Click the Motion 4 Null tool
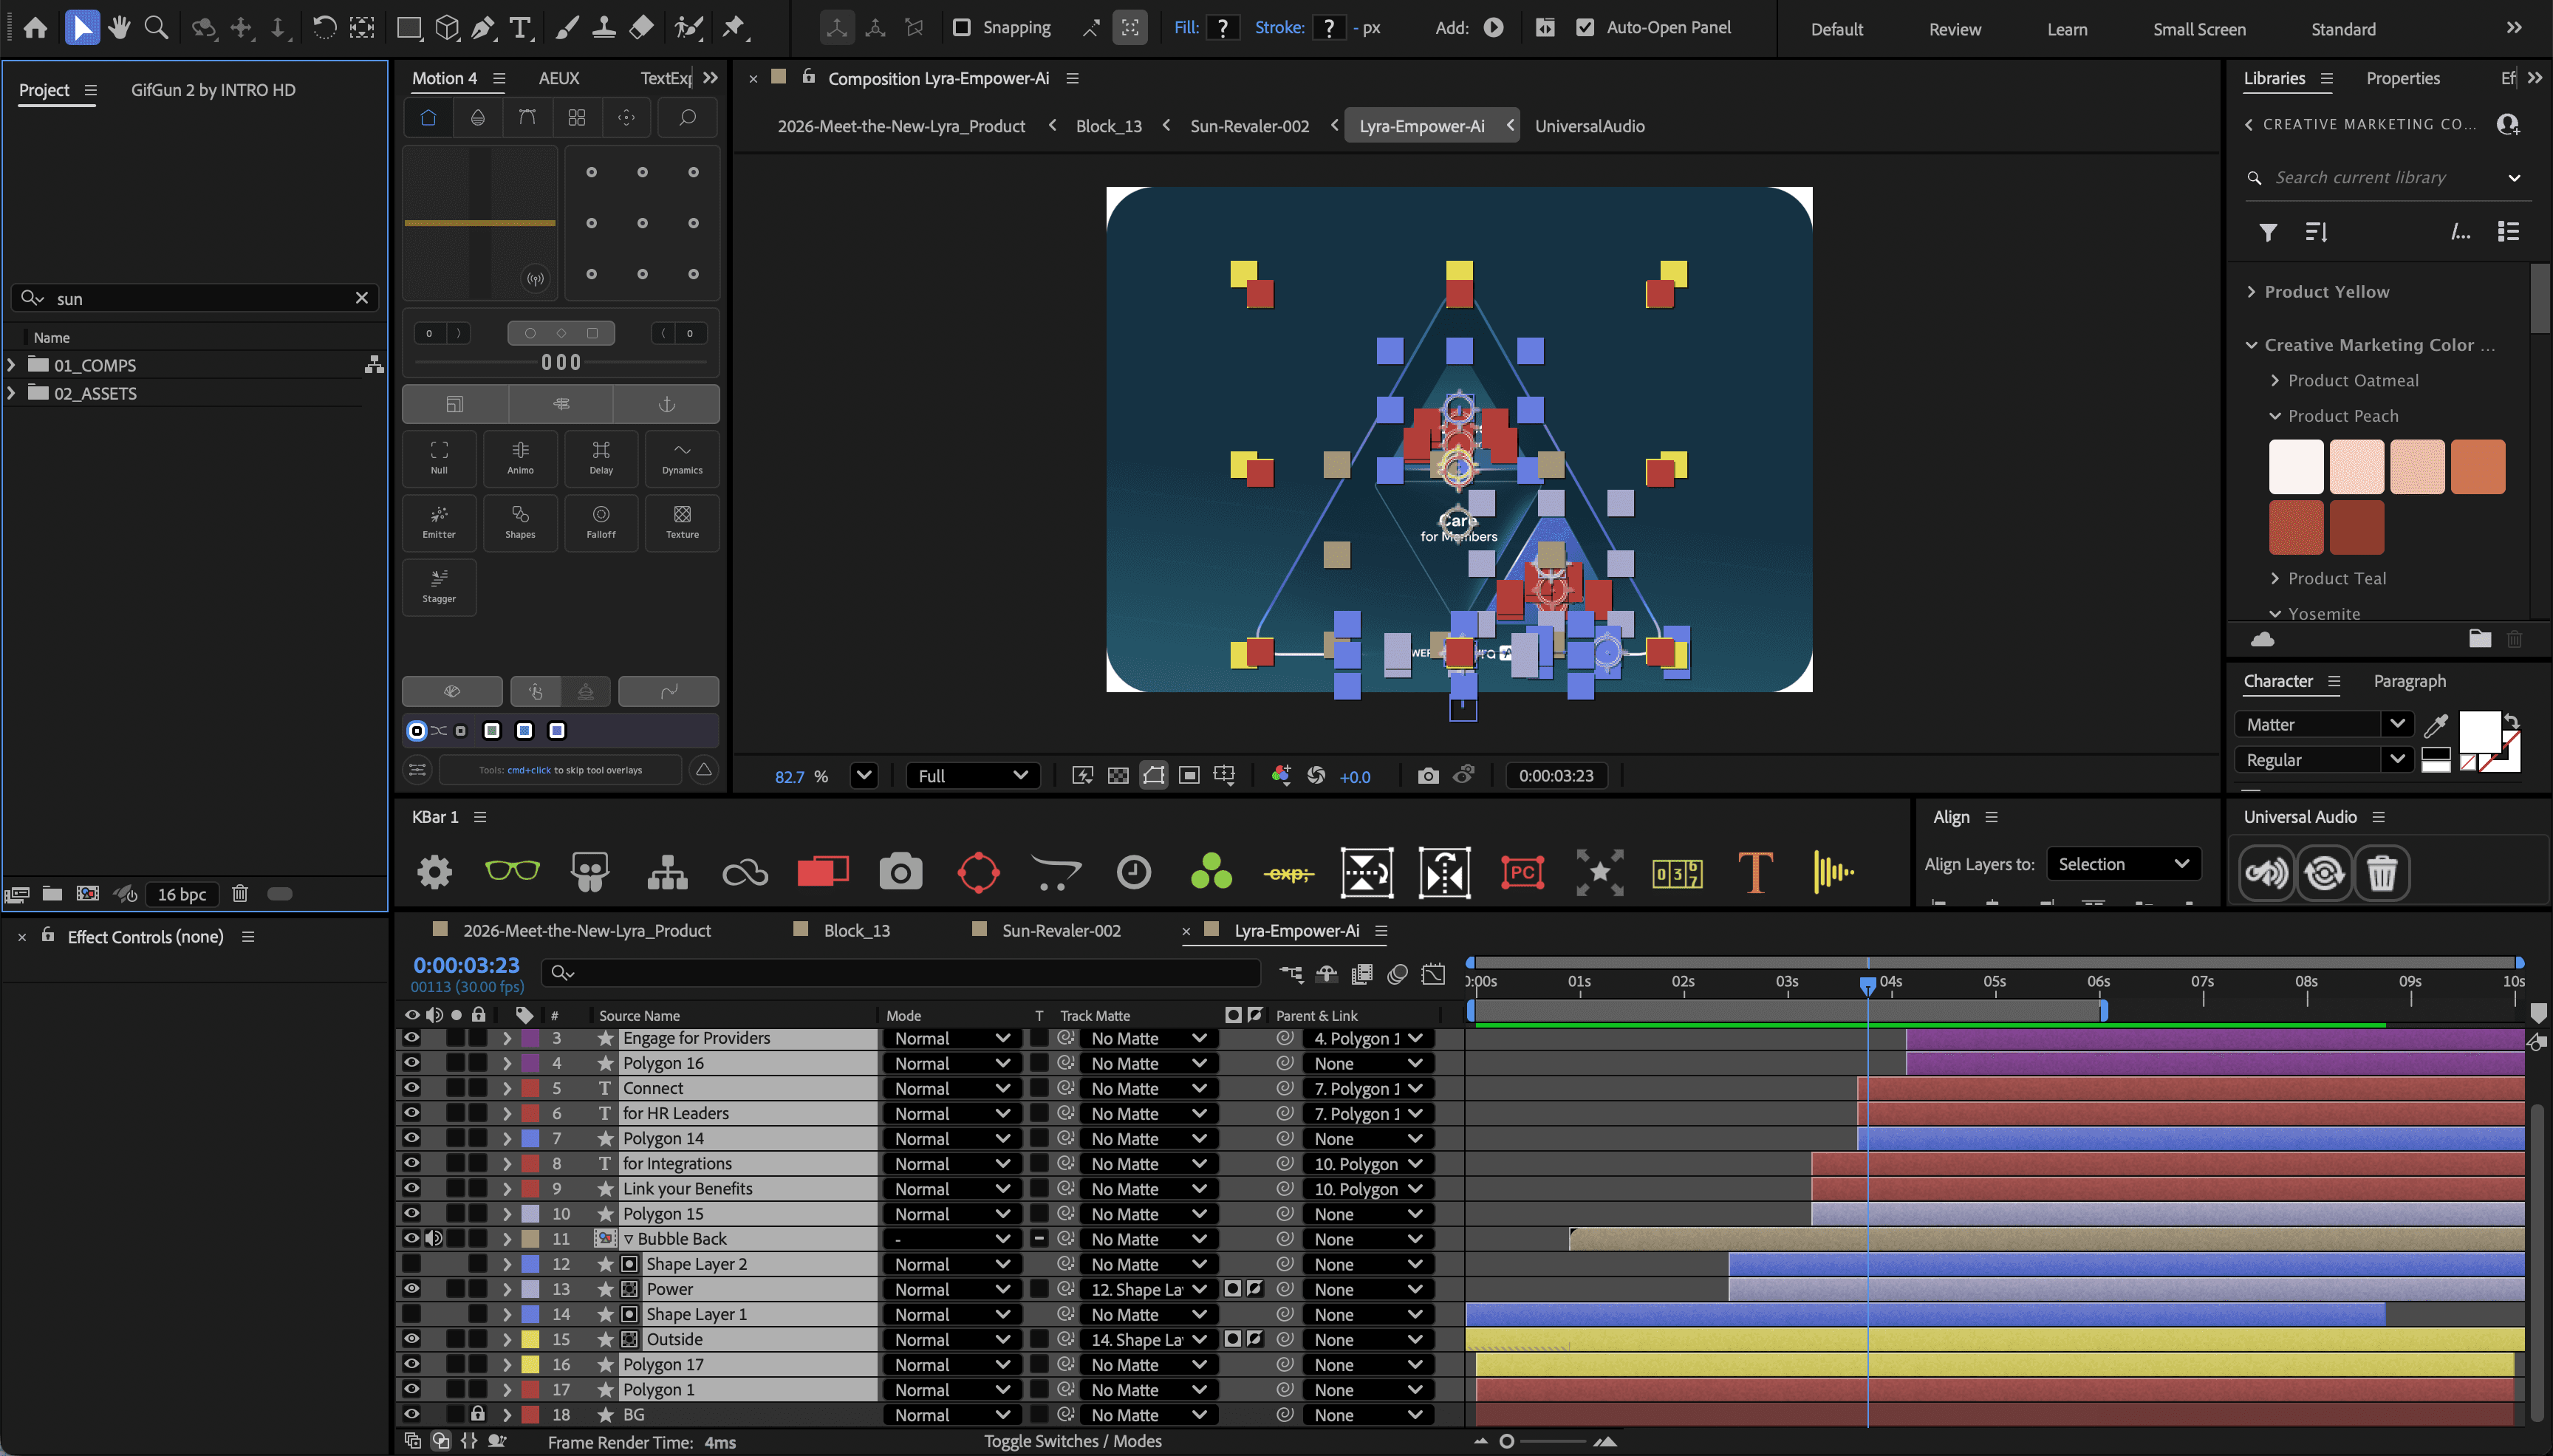The image size is (2553, 1456). (439, 458)
